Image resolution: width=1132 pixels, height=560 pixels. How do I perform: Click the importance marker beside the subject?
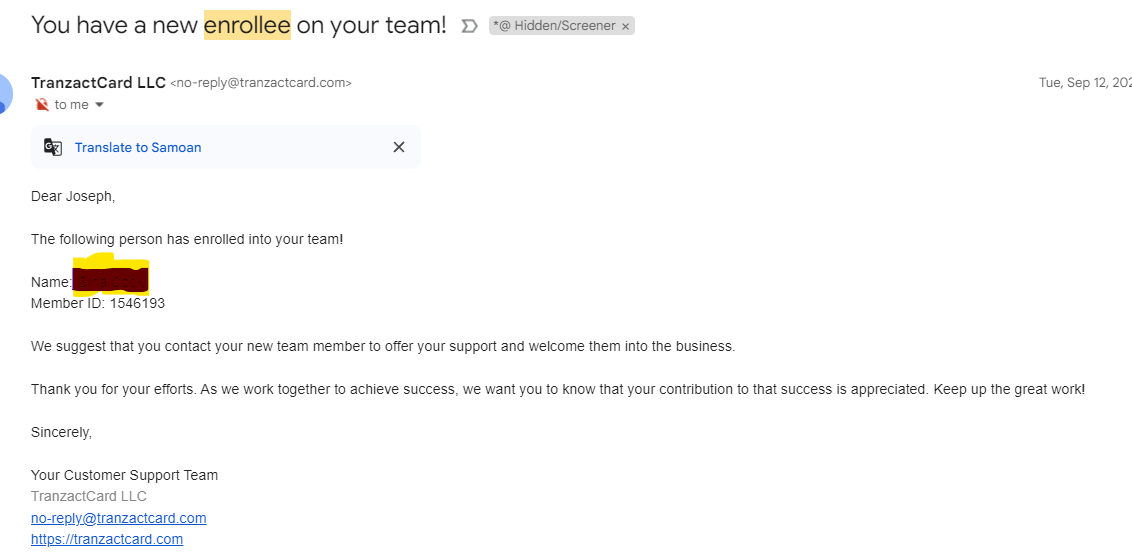(469, 27)
